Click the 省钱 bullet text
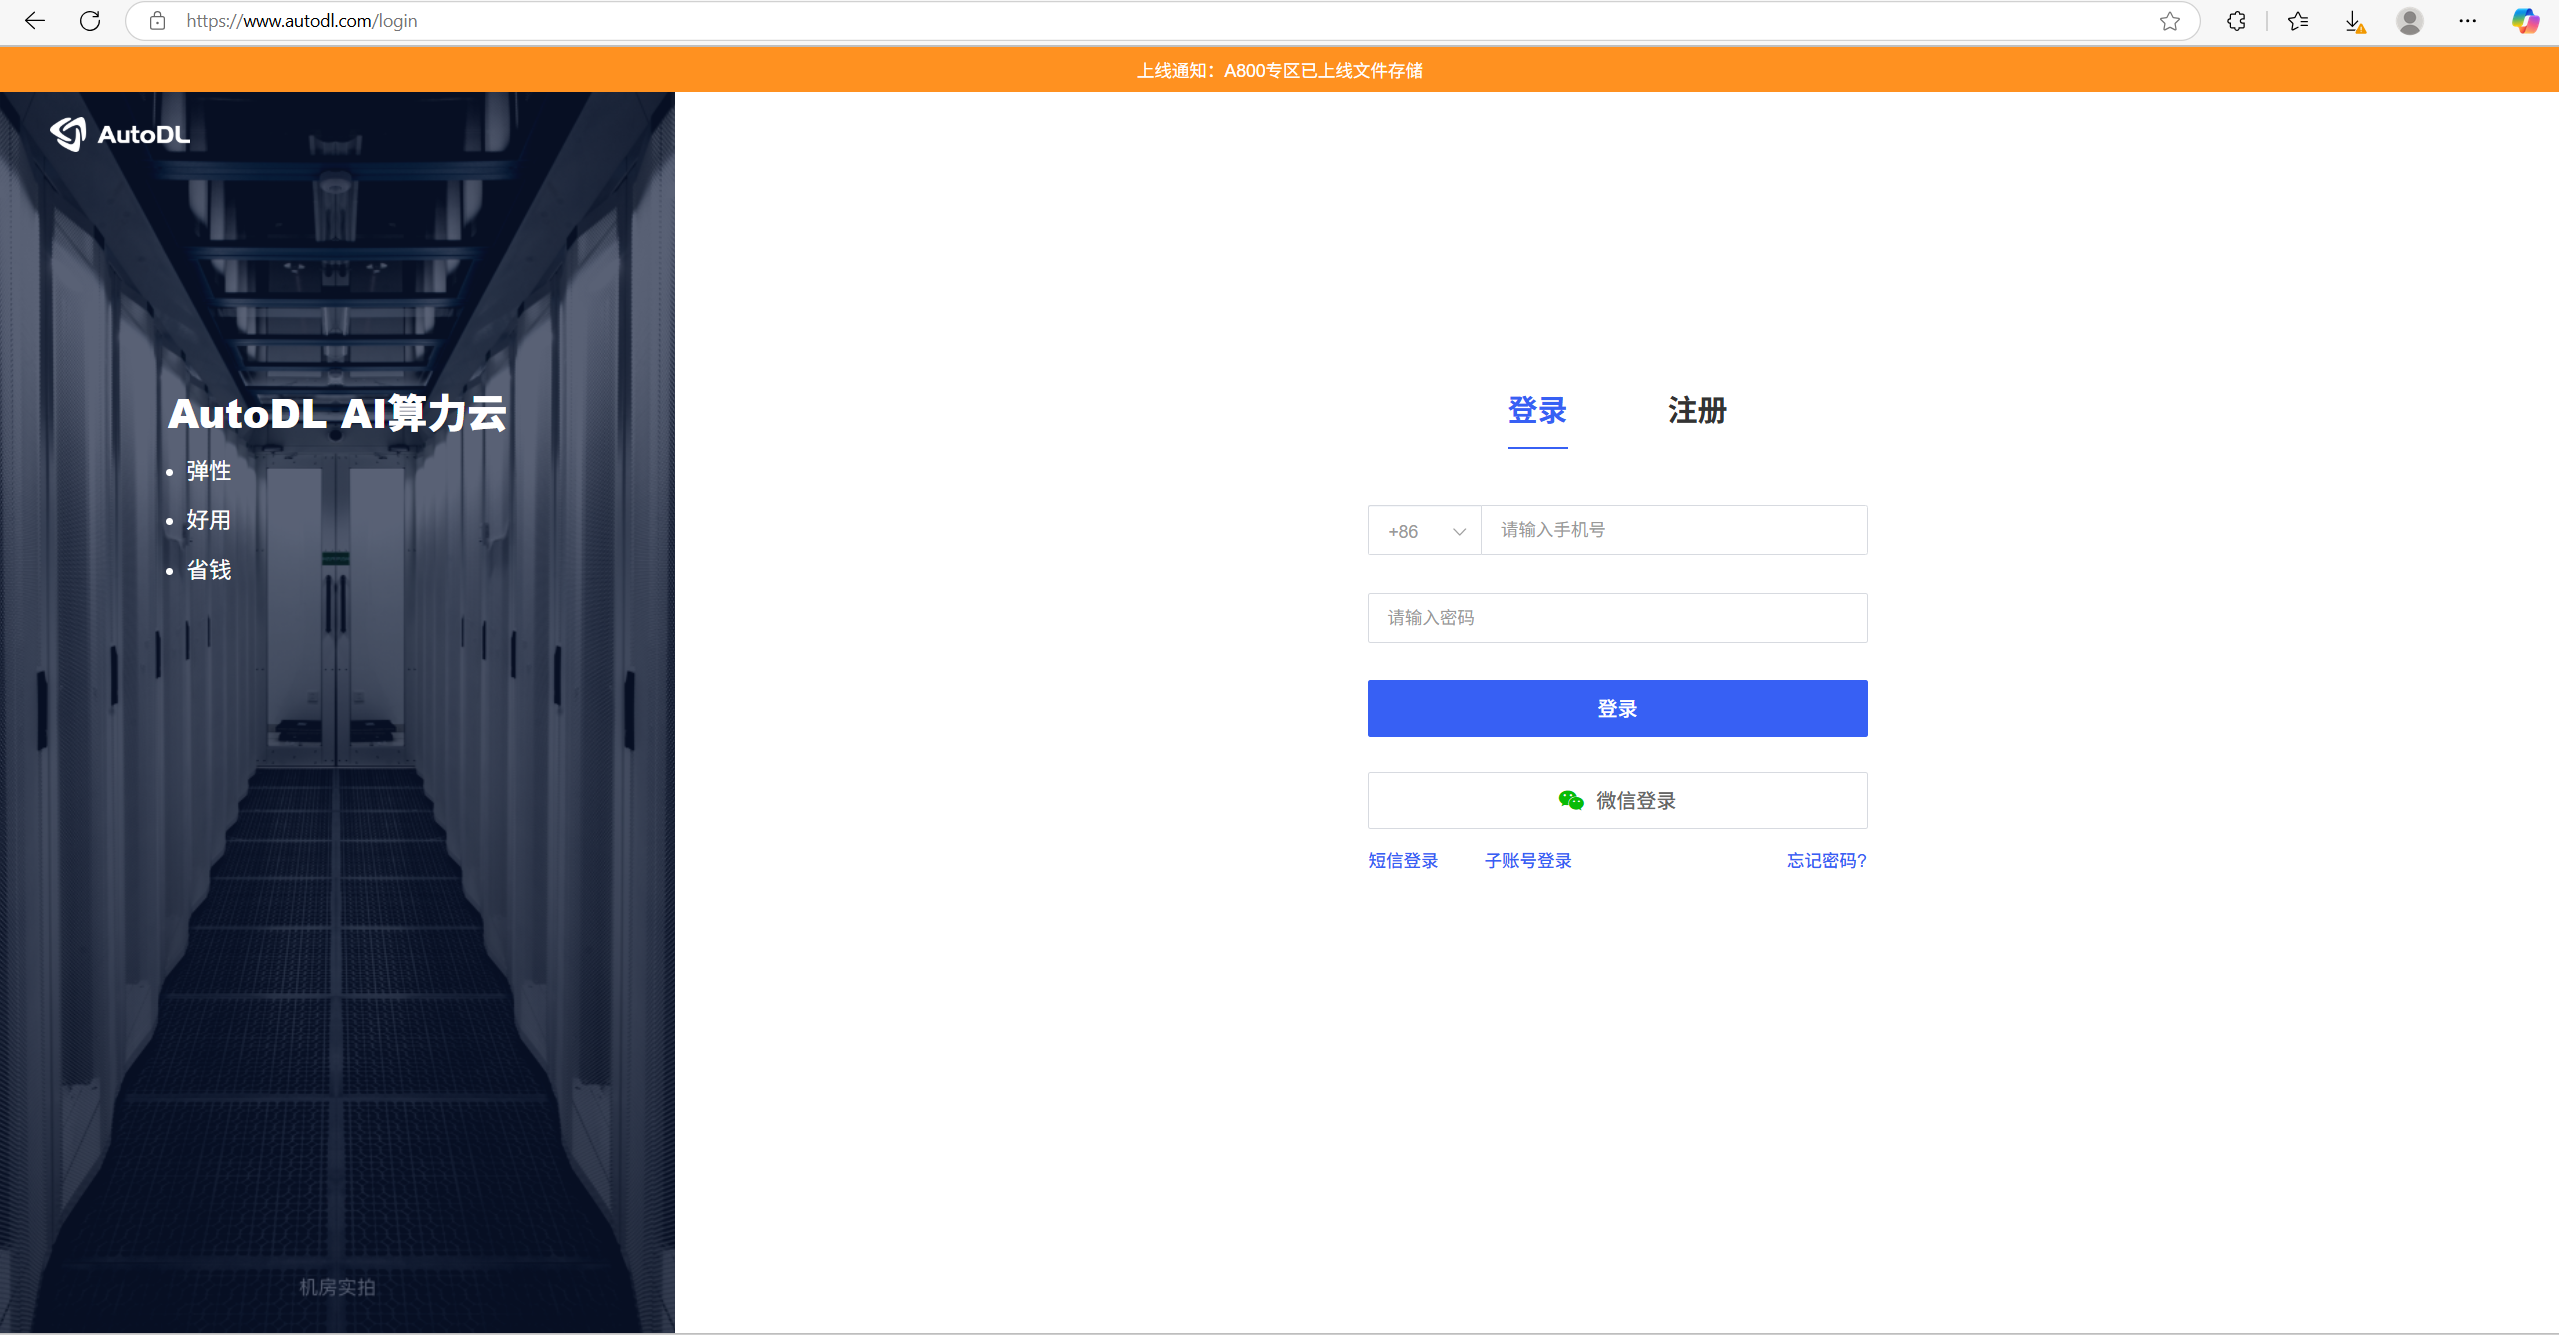Image resolution: width=2559 pixels, height=1335 pixels. pos(209,570)
